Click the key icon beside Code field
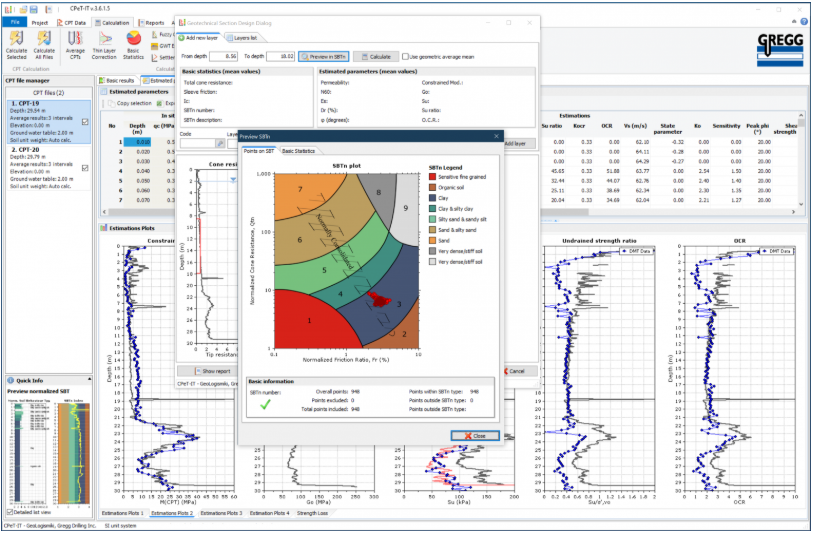Screen dimensions: 813x534 [x=220, y=143]
